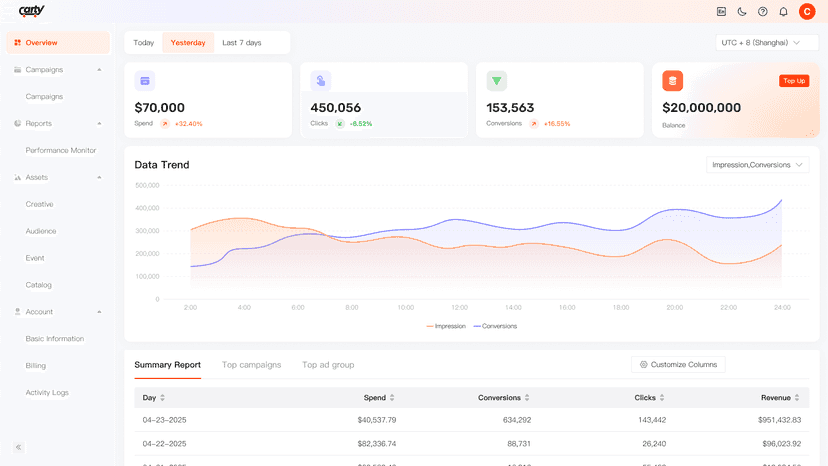Open the help question-mark icon
This screenshot has height=466, width=828.
tap(763, 12)
